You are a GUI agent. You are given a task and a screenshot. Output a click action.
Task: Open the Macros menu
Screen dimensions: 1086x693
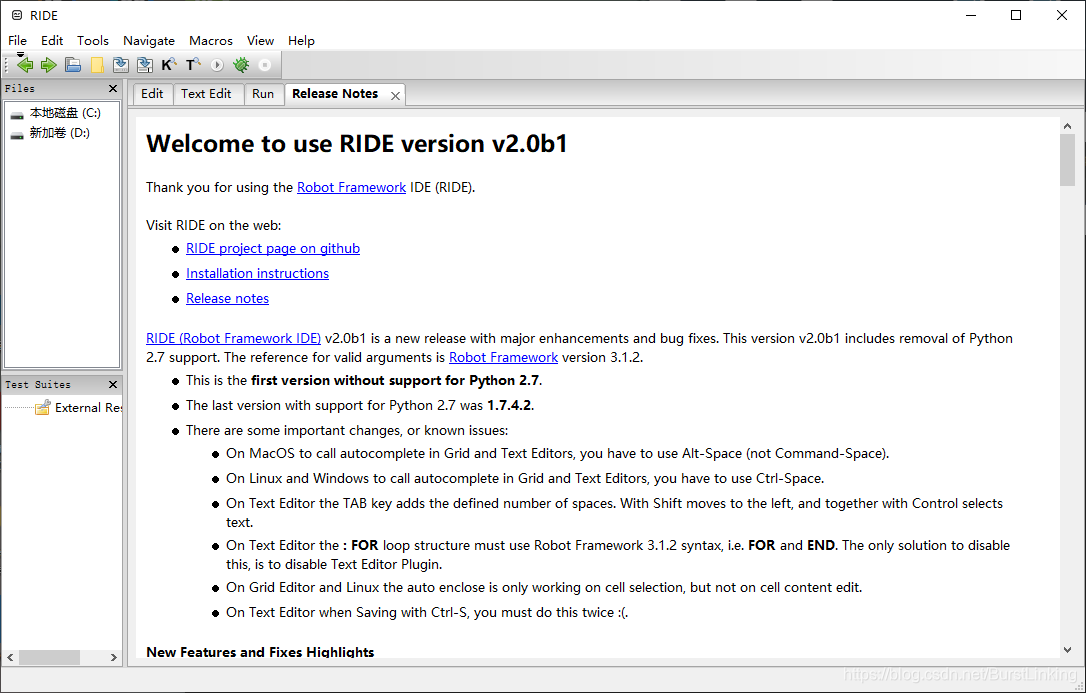[x=211, y=41]
